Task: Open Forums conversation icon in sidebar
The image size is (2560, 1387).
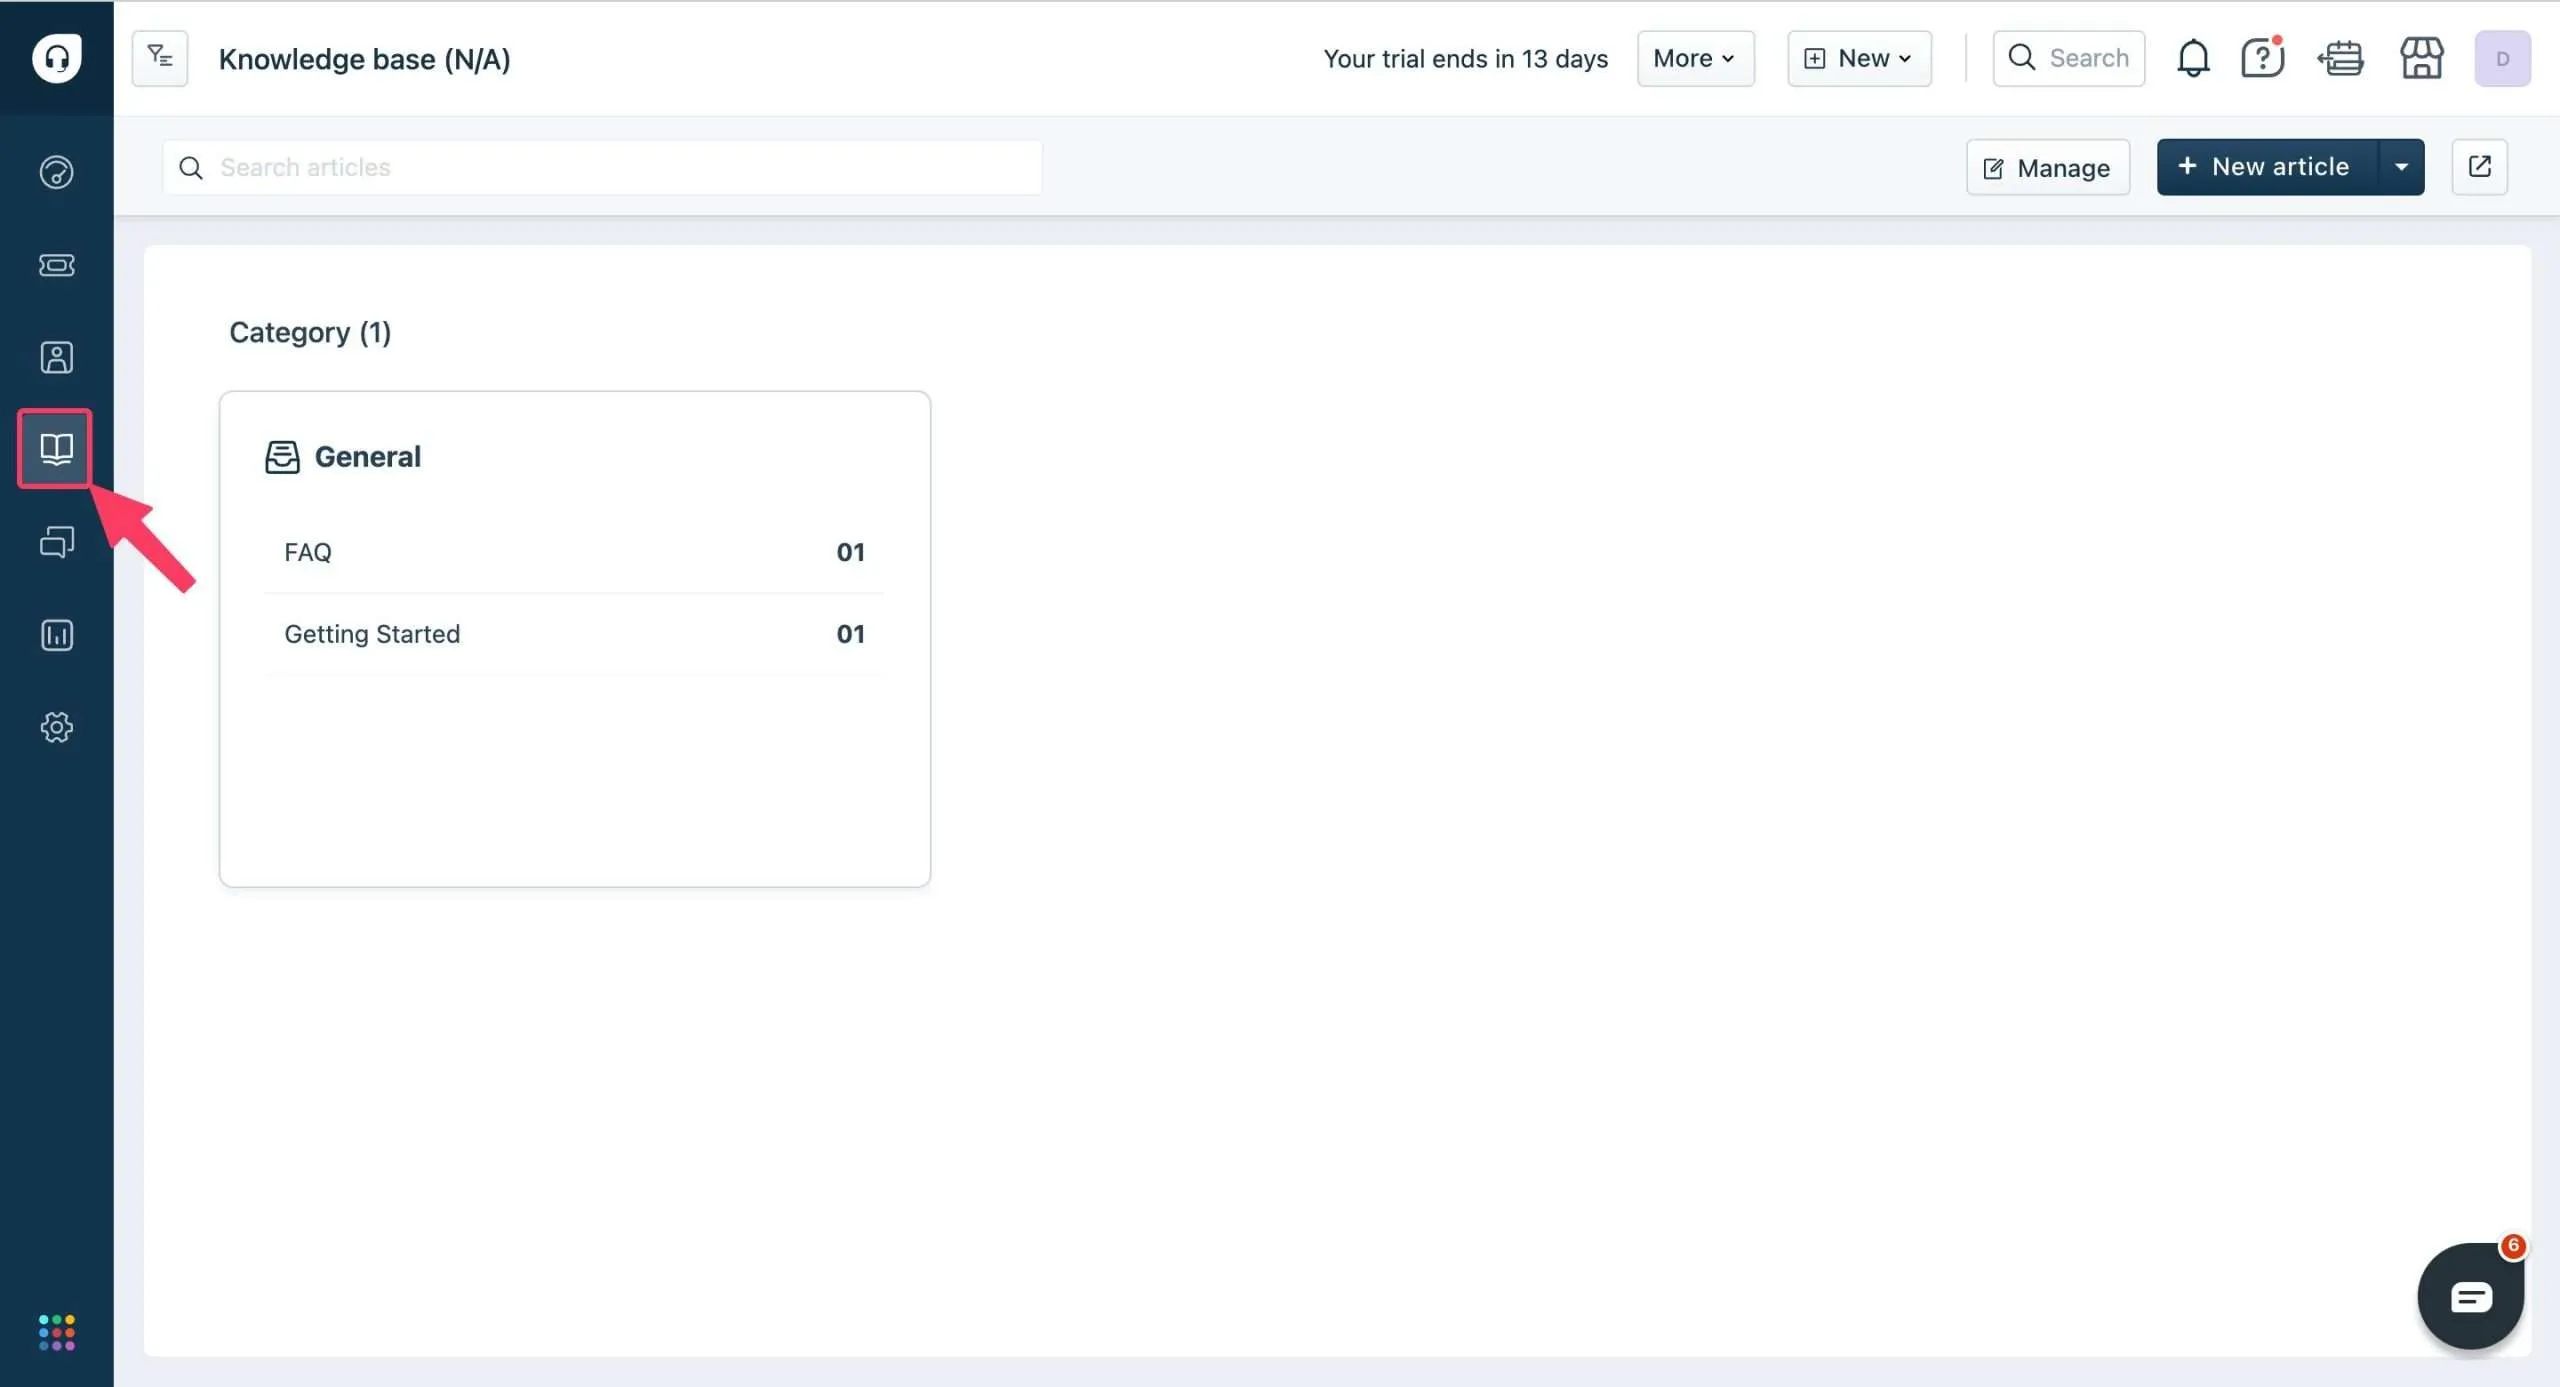Action: tap(56, 542)
